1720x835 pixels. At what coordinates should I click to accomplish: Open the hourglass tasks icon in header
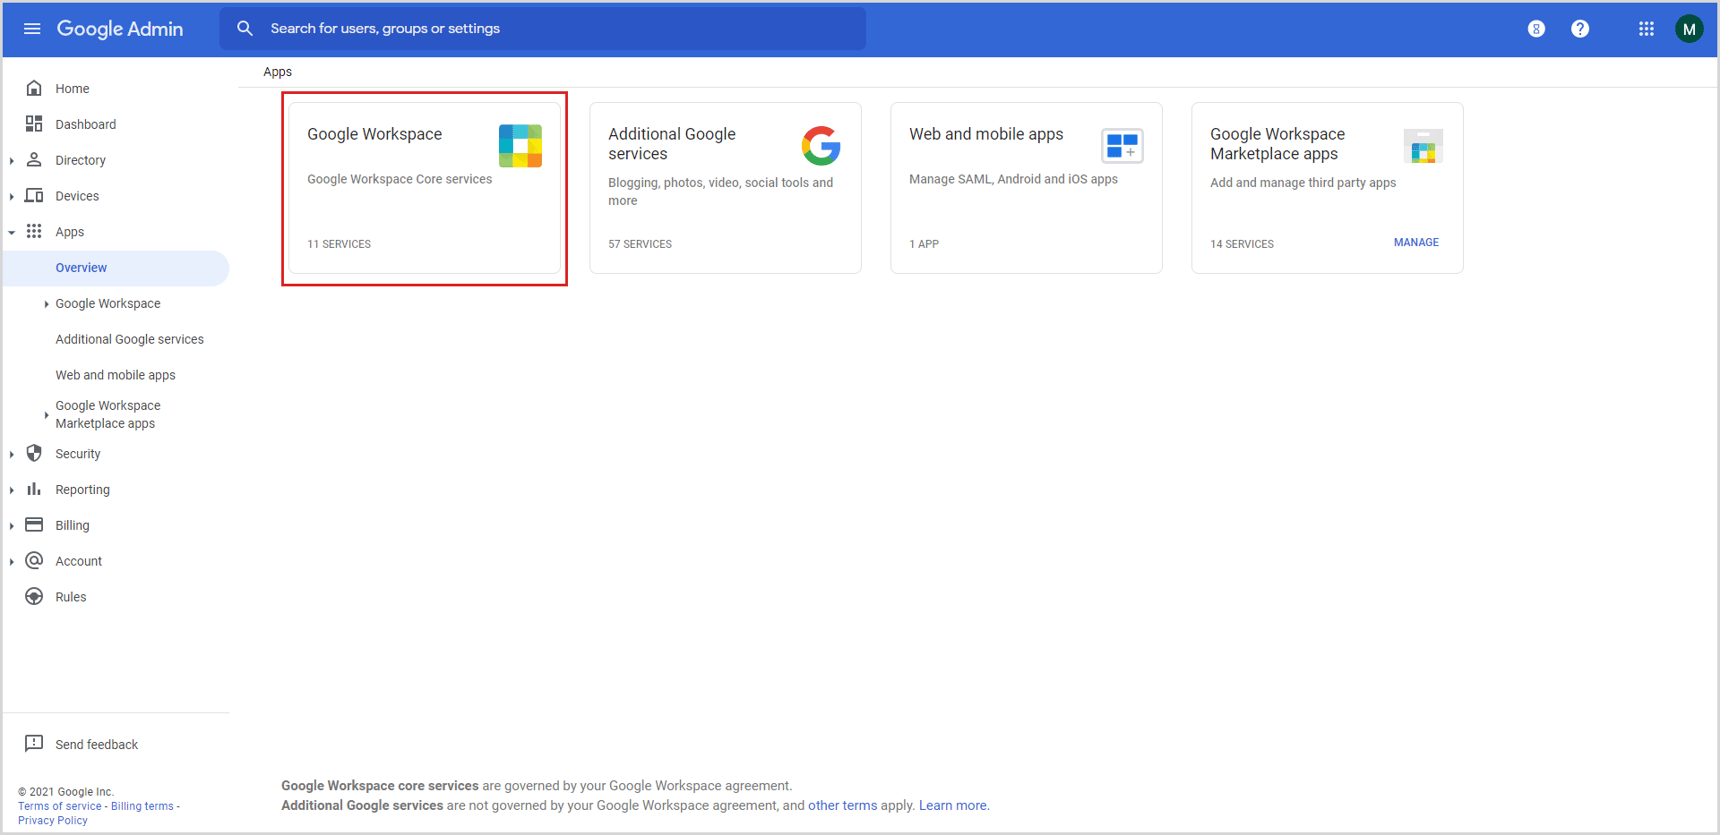pyautogui.click(x=1536, y=29)
